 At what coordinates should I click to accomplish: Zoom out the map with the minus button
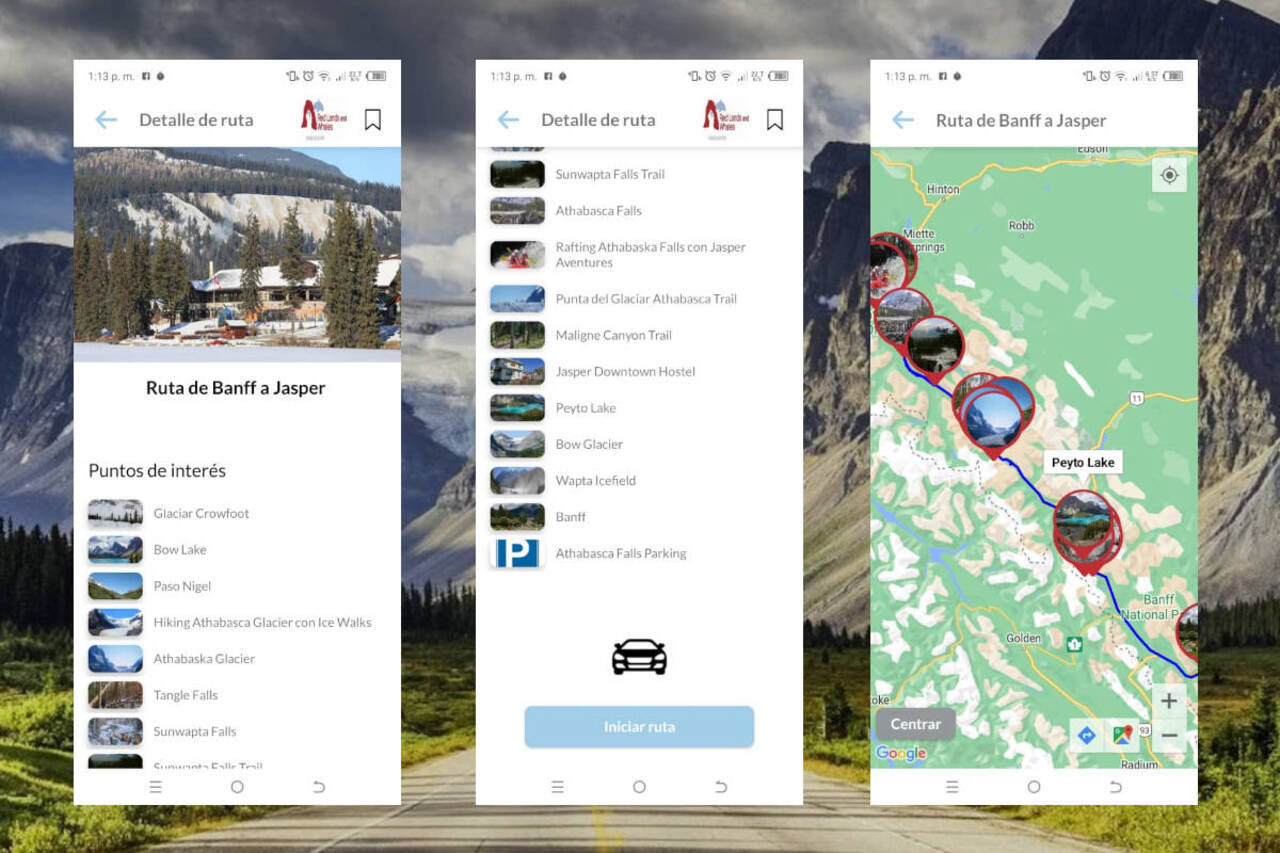pyautogui.click(x=1169, y=735)
